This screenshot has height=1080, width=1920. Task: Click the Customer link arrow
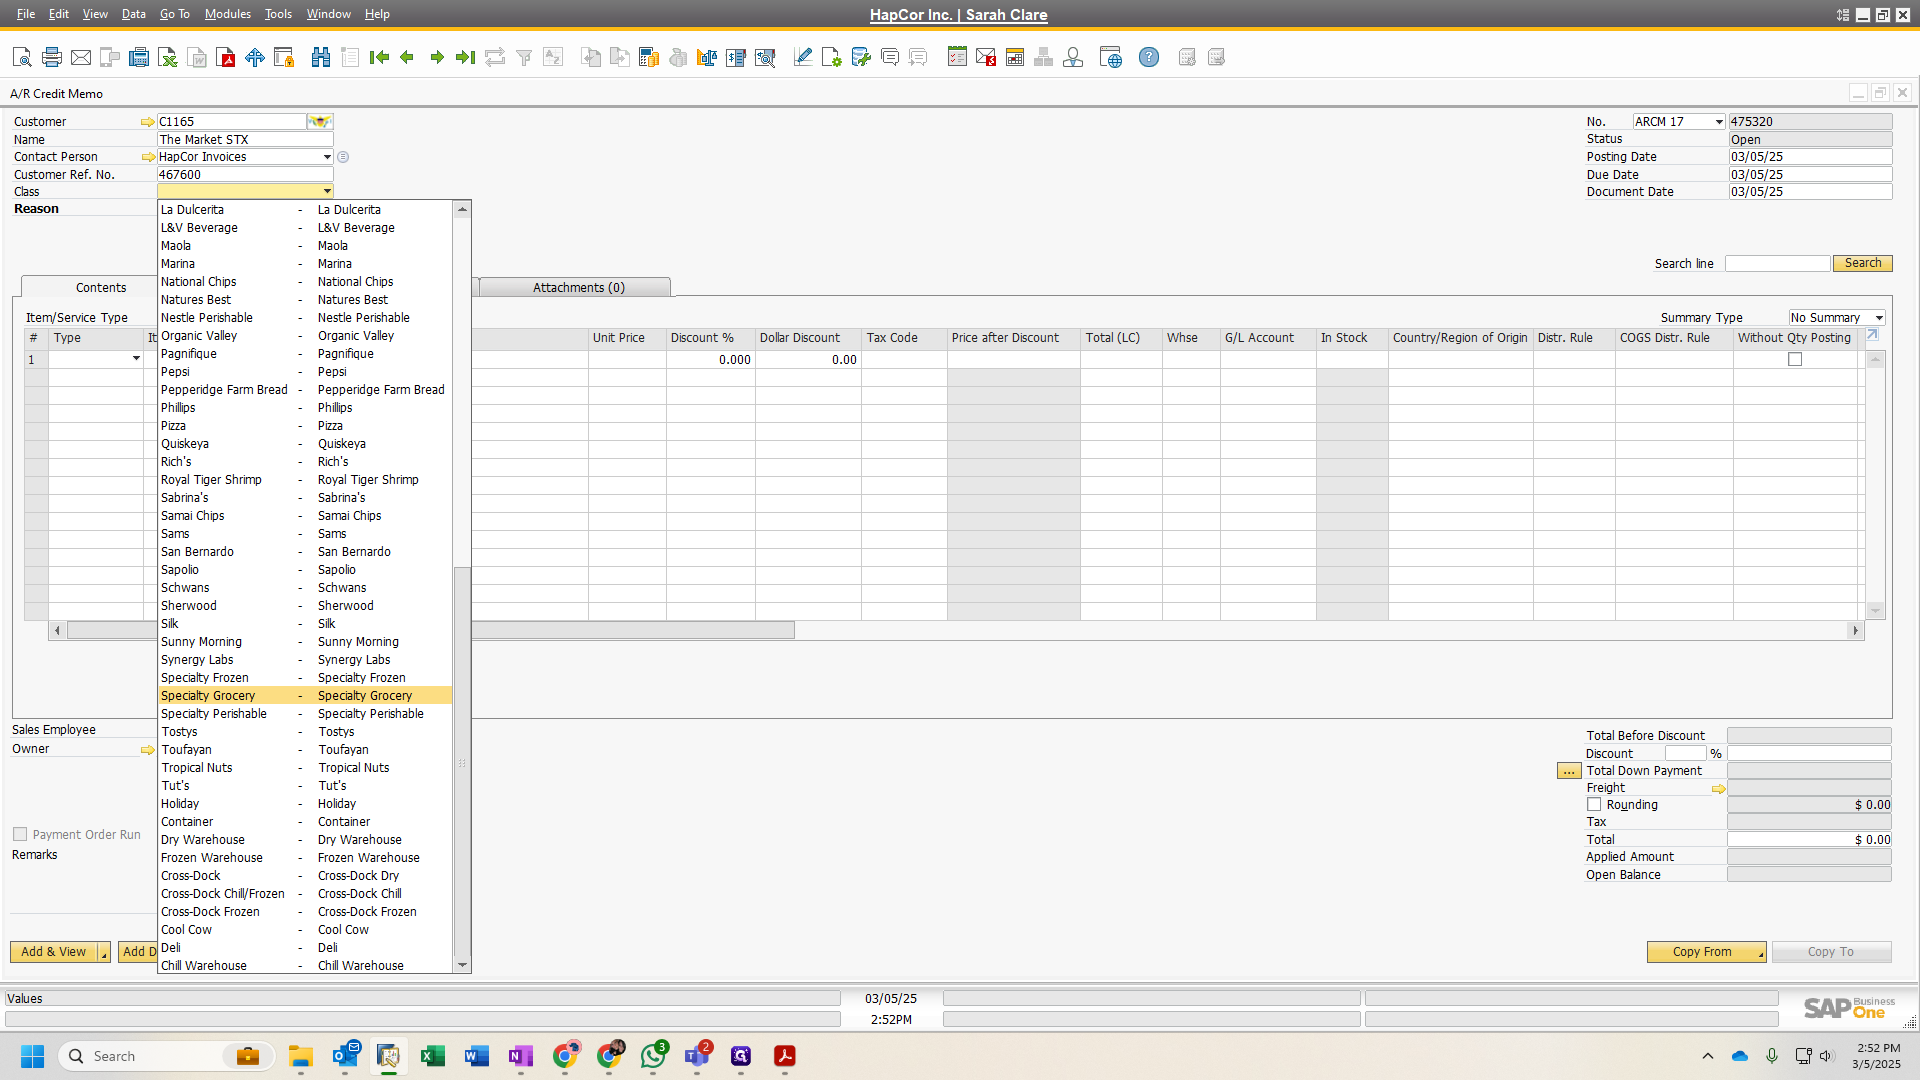148,122
